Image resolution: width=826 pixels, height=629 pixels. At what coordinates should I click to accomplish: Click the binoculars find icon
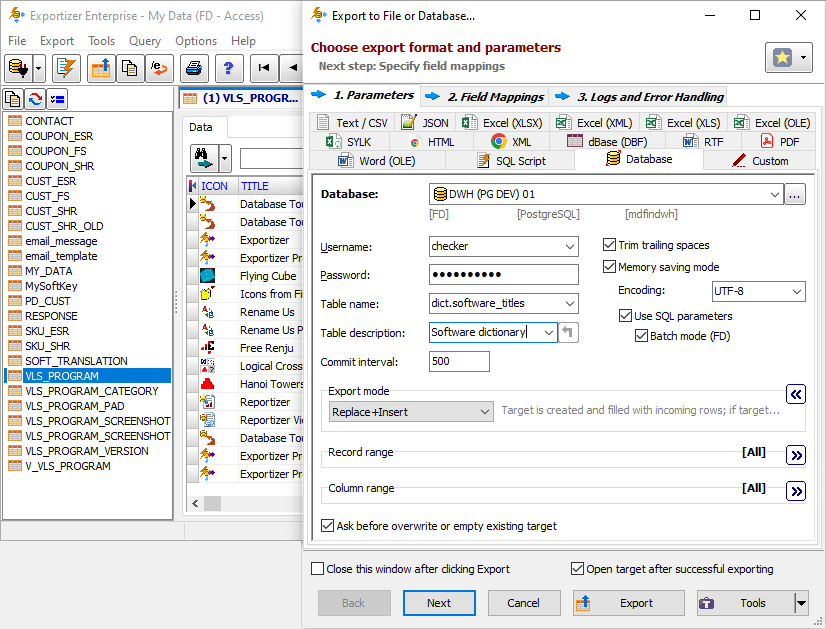click(204, 158)
